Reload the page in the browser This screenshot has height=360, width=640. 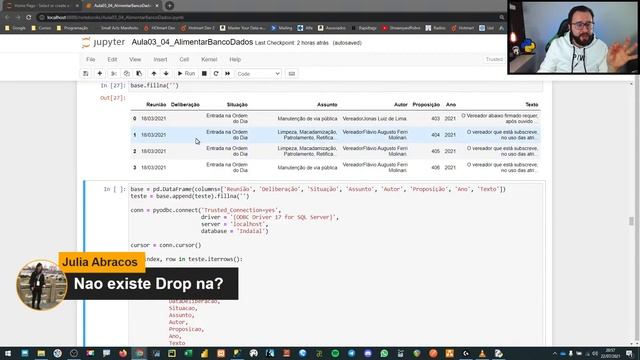[x=29, y=18]
